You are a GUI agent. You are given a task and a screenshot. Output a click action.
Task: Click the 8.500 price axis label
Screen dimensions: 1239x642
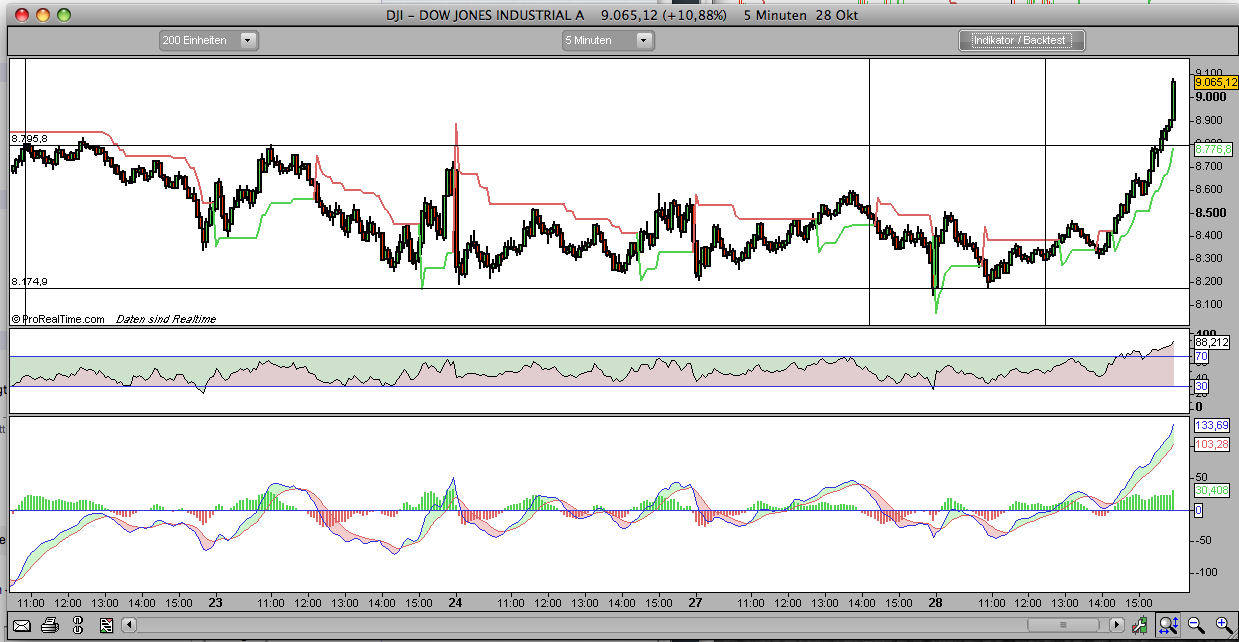pos(1210,213)
